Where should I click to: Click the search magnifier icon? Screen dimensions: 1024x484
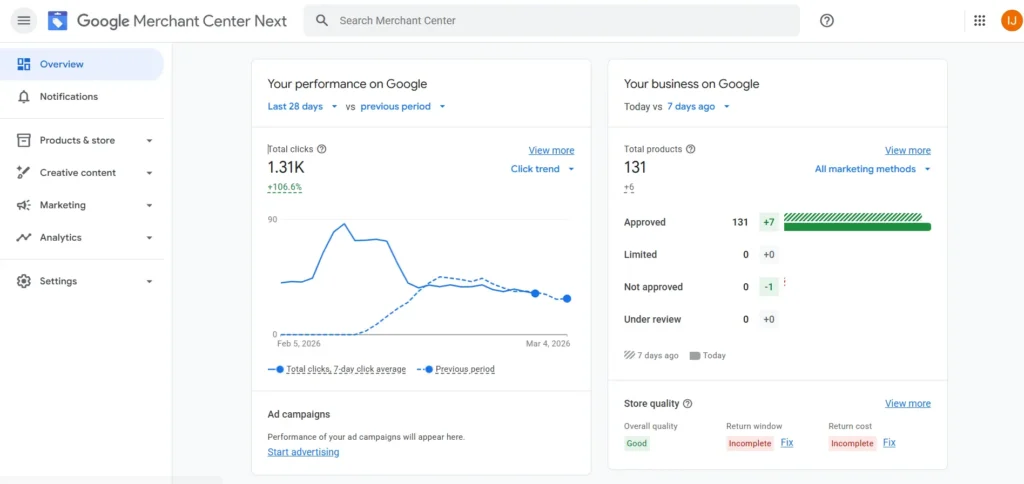[x=321, y=20]
